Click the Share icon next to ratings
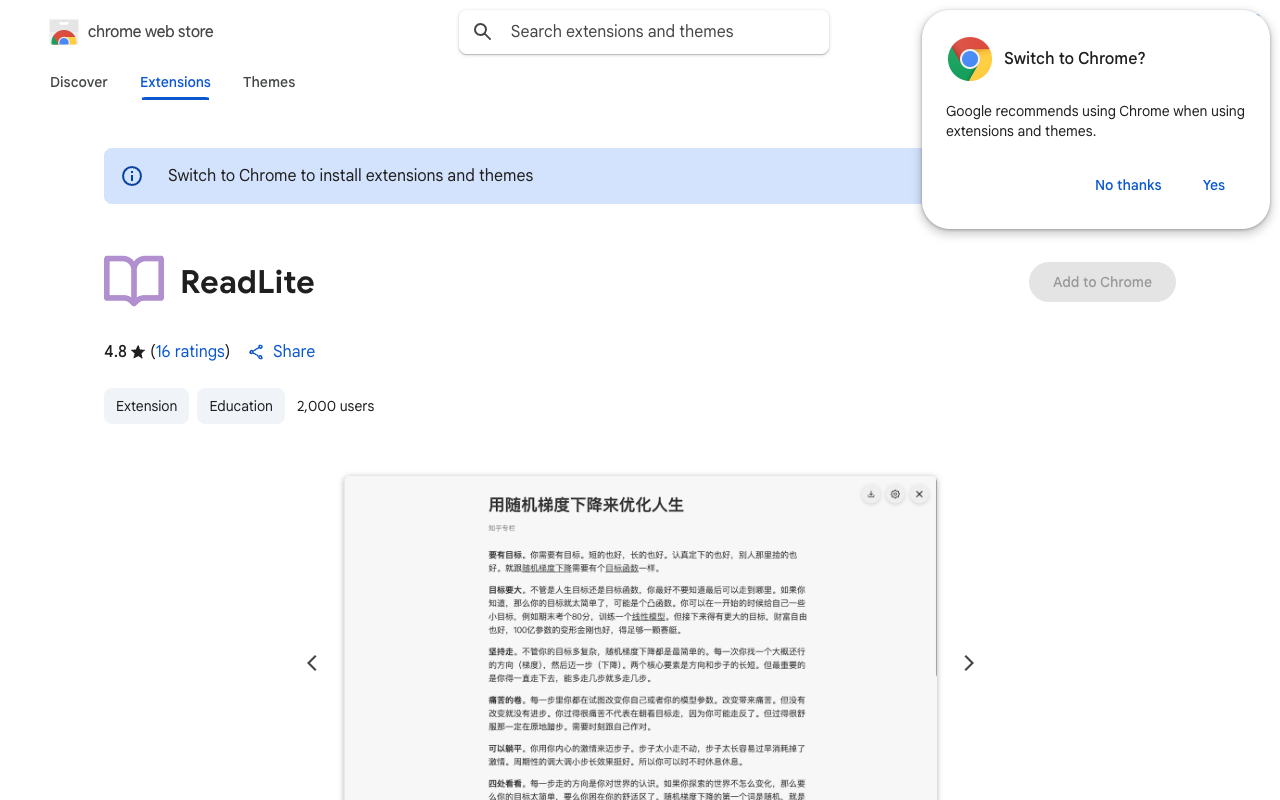Screen dimensions: 1280x800 click(x=256, y=352)
